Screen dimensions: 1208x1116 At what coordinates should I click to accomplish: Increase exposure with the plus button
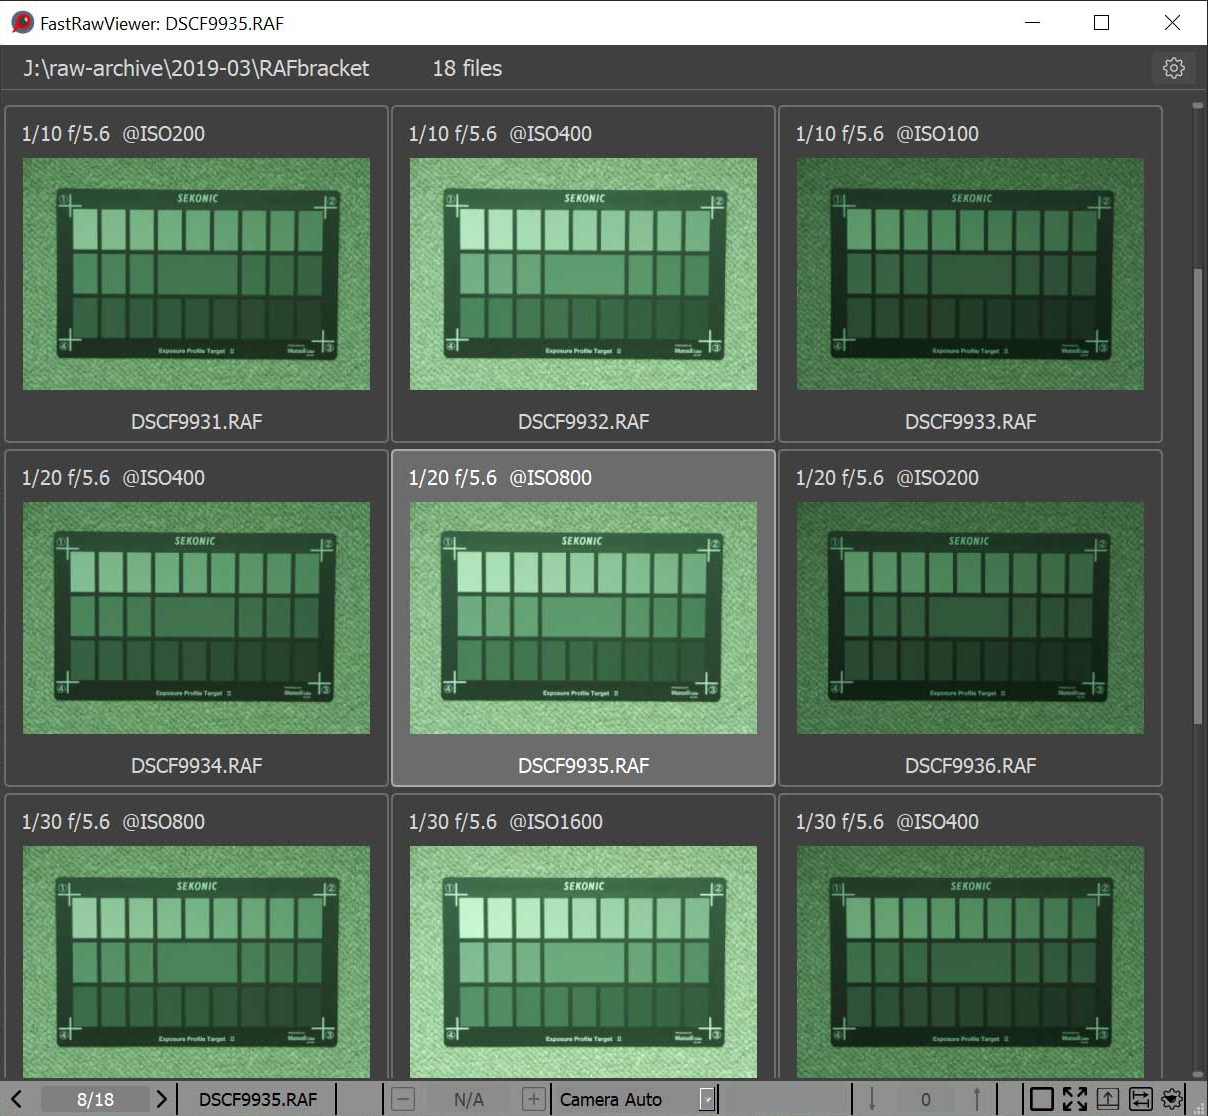(534, 1099)
